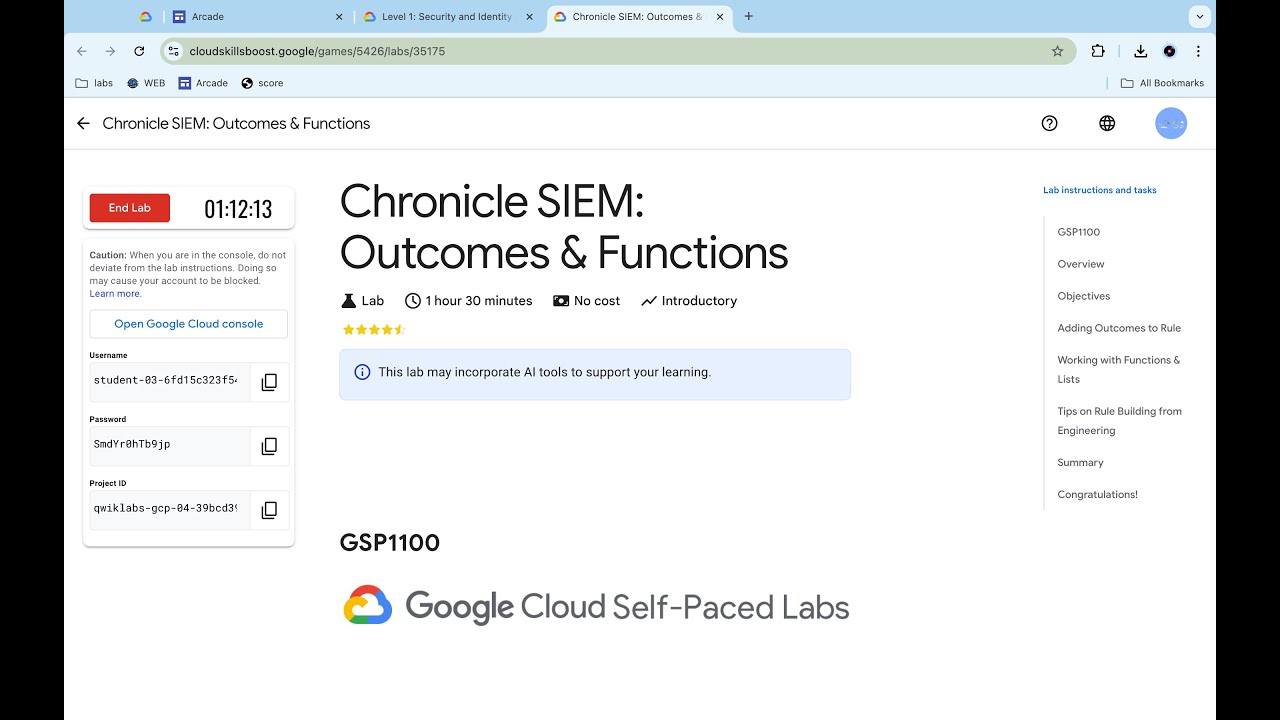Jump to Adding Outcomes to Rule
1280x720 pixels.
click(x=1119, y=328)
